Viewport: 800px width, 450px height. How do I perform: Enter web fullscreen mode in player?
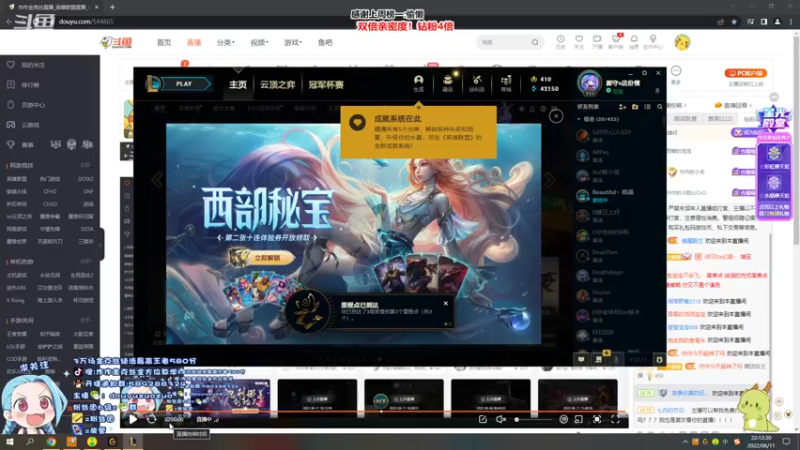[x=597, y=419]
